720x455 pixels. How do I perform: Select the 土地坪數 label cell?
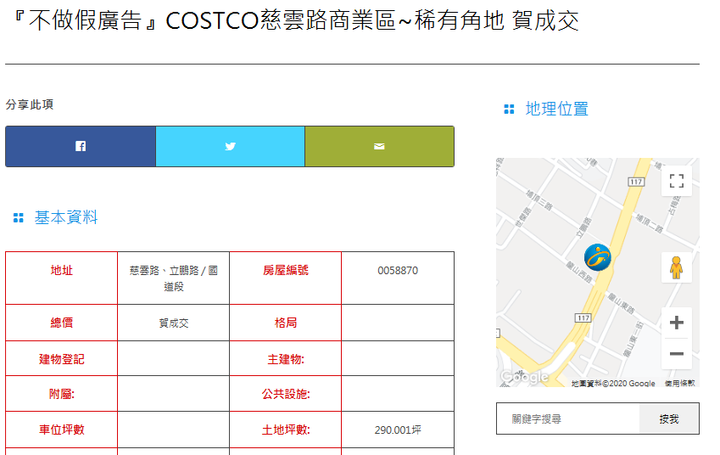[x=286, y=429]
